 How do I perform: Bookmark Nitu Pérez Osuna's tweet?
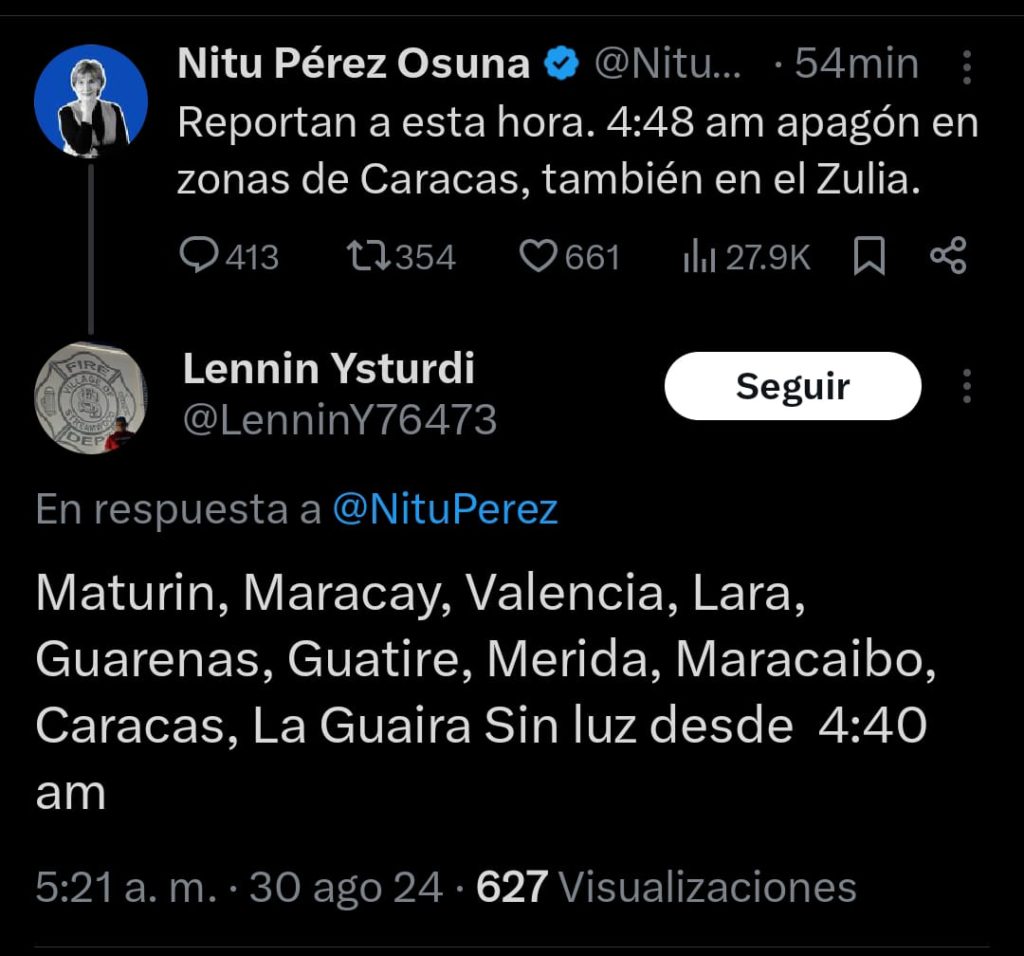tap(869, 258)
